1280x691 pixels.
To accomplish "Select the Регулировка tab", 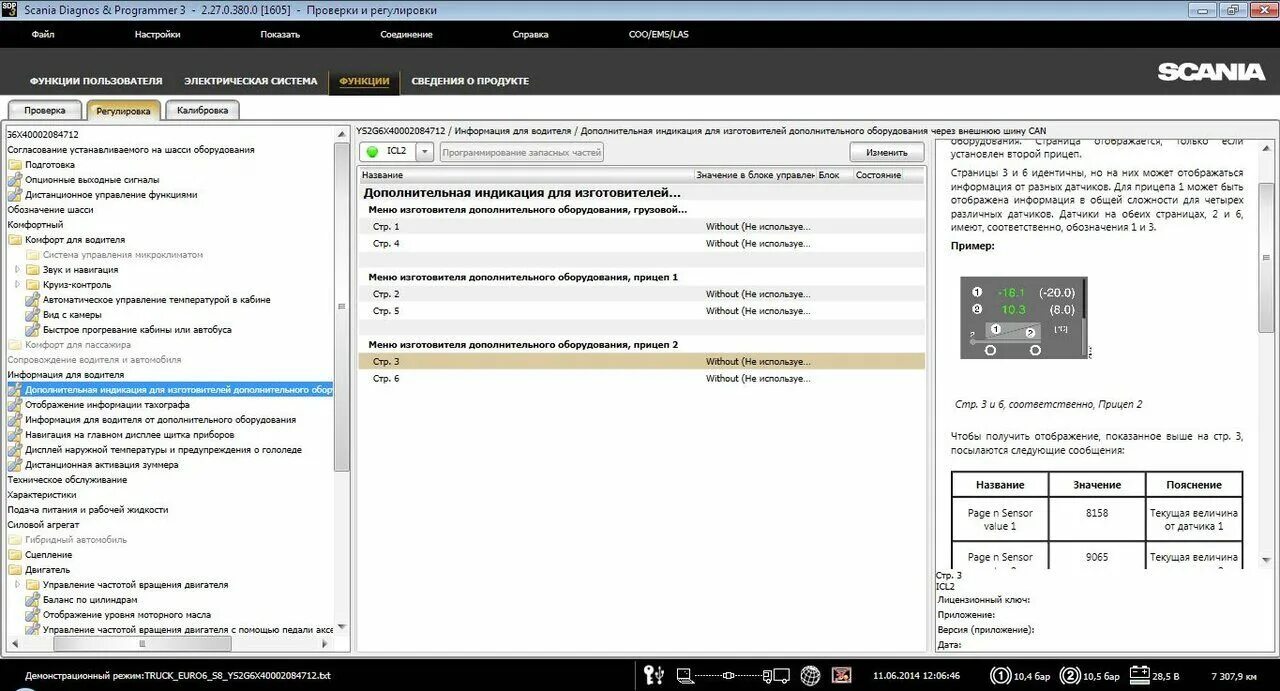I will click(123, 111).
